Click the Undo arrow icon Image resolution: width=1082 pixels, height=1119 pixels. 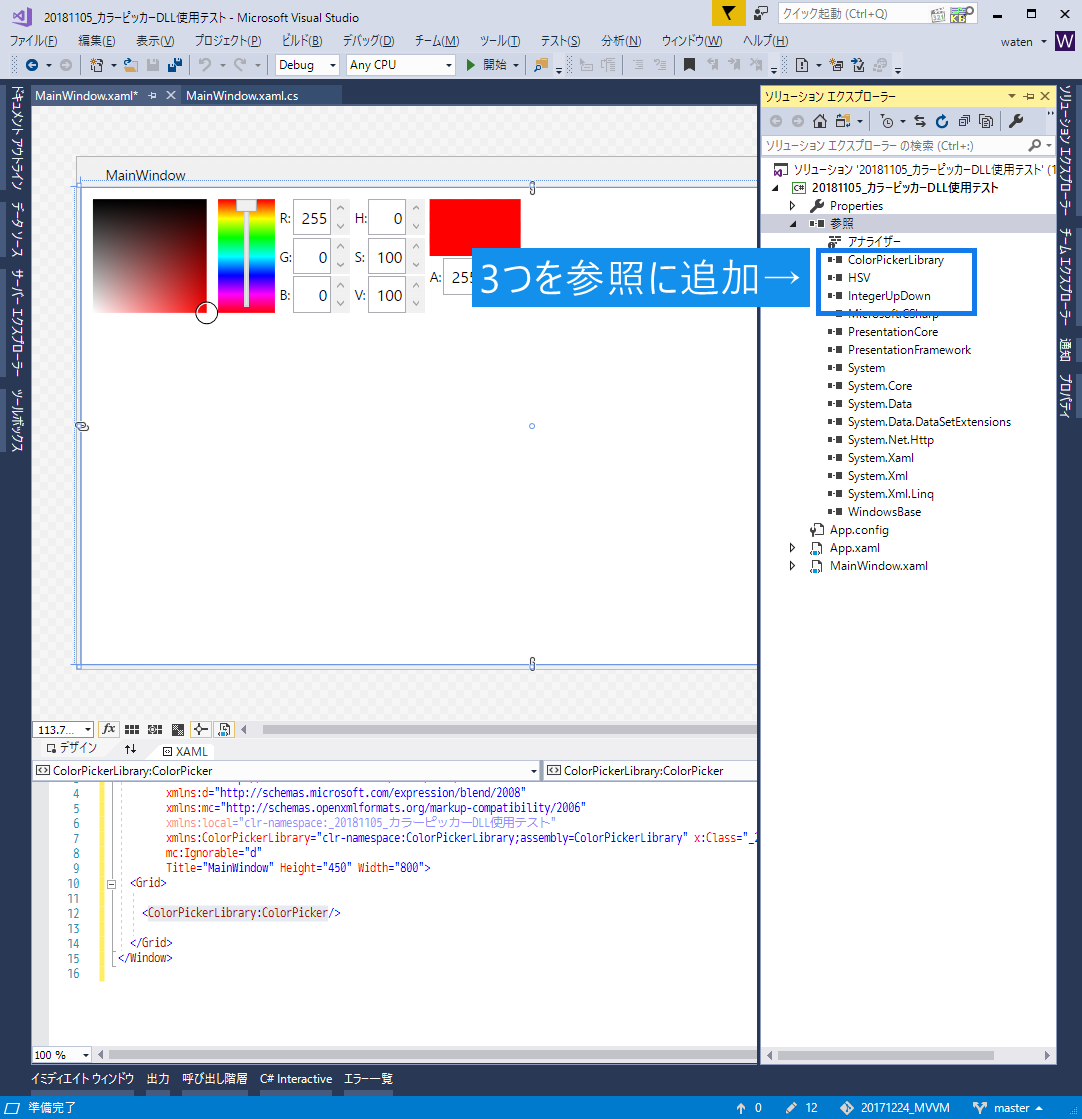point(205,65)
